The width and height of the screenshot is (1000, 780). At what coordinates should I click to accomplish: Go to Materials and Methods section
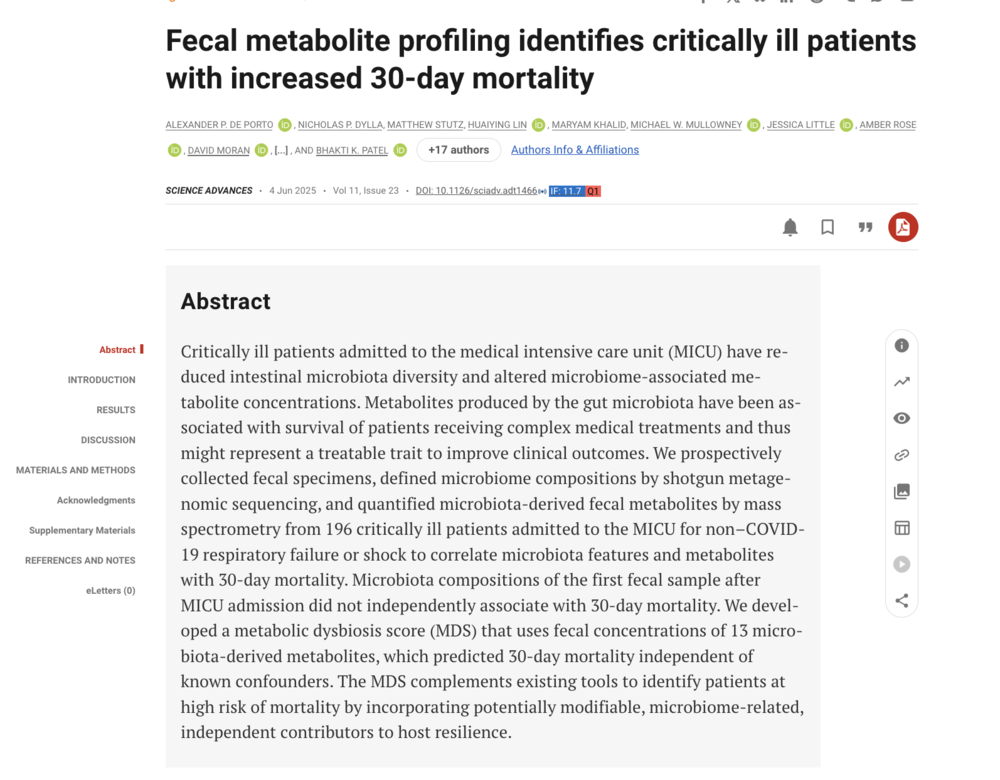point(75,470)
